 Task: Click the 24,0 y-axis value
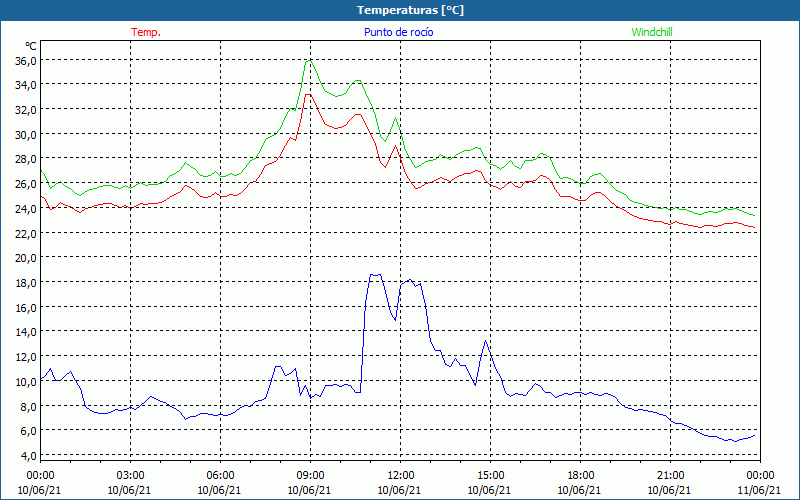(x=26, y=209)
